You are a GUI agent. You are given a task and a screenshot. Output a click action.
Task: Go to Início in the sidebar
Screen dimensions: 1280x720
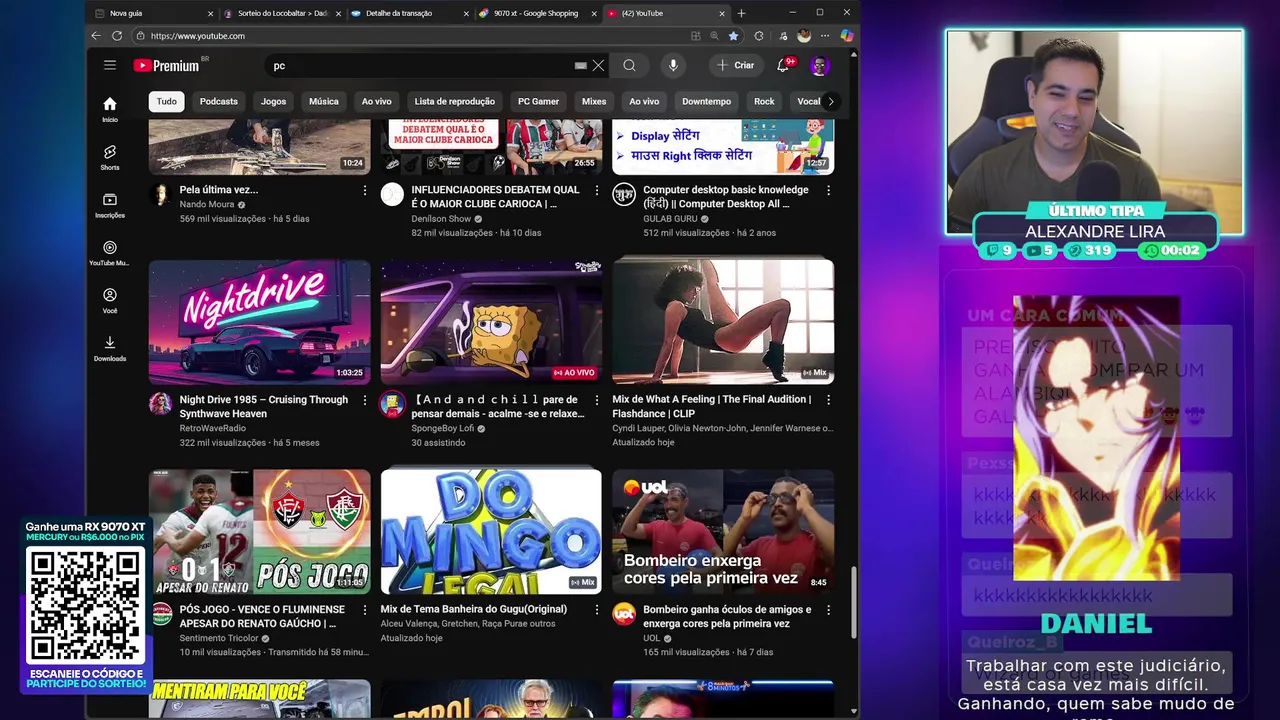(110, 109)
